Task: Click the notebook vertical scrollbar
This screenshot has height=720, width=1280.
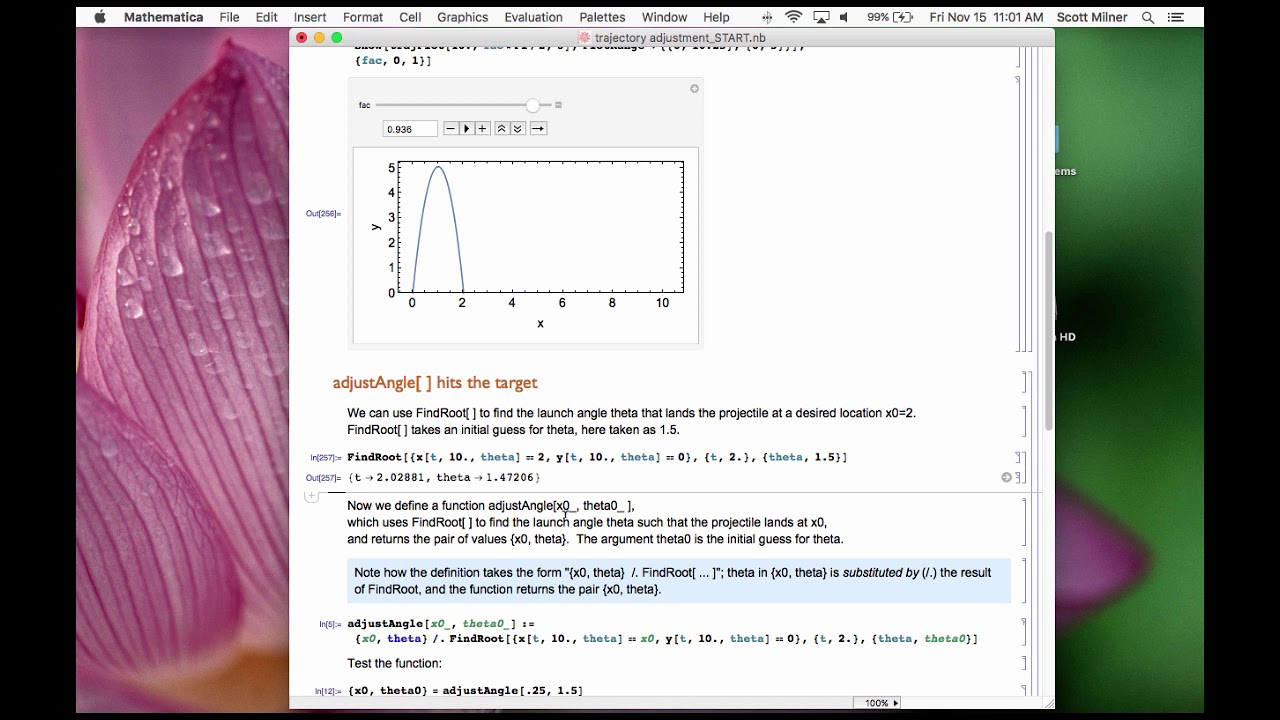Action: 1049,330
